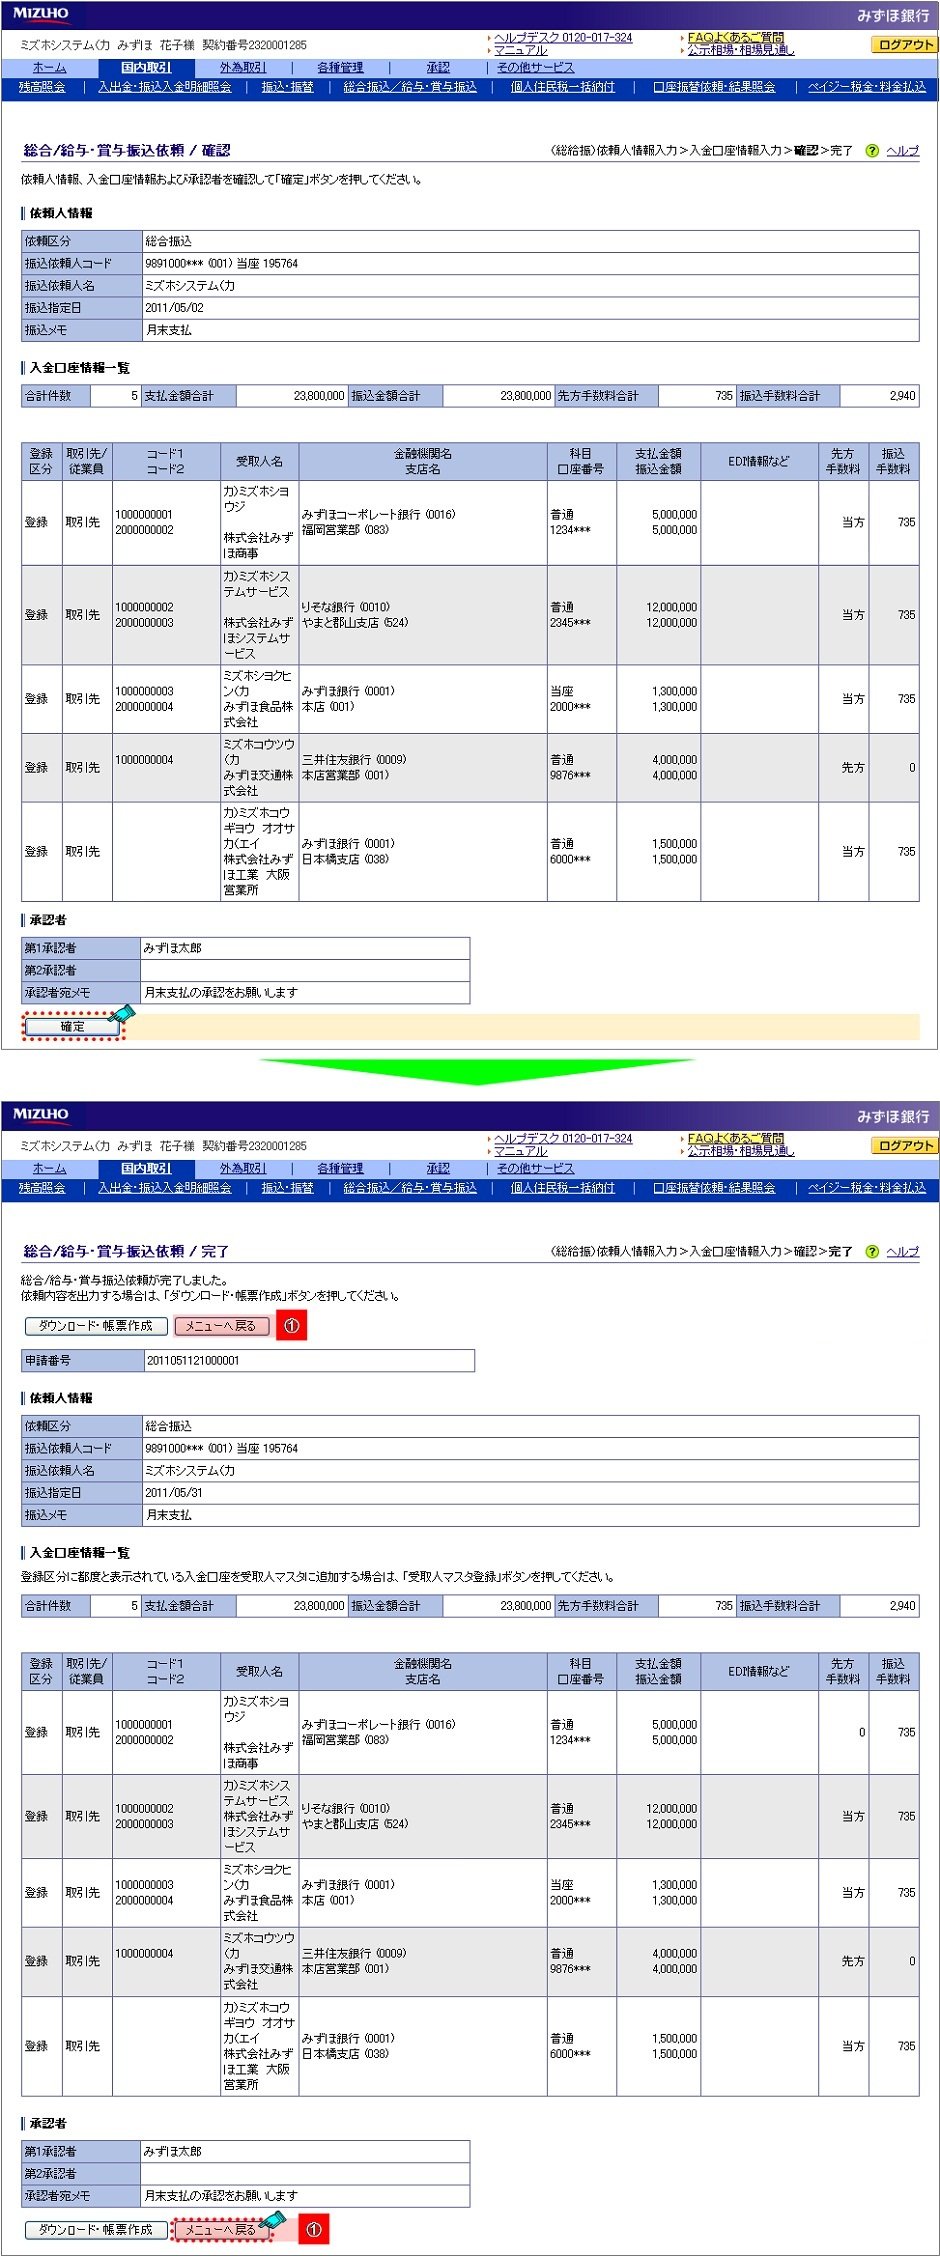Open 残高照会 submenu on the 確認 screen
The width and height of the screenshot is (940, 2256).
click(42, 87)
